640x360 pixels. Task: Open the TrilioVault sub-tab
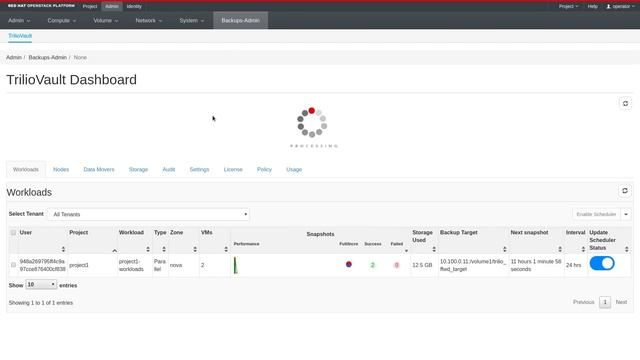tap(20, 36)
